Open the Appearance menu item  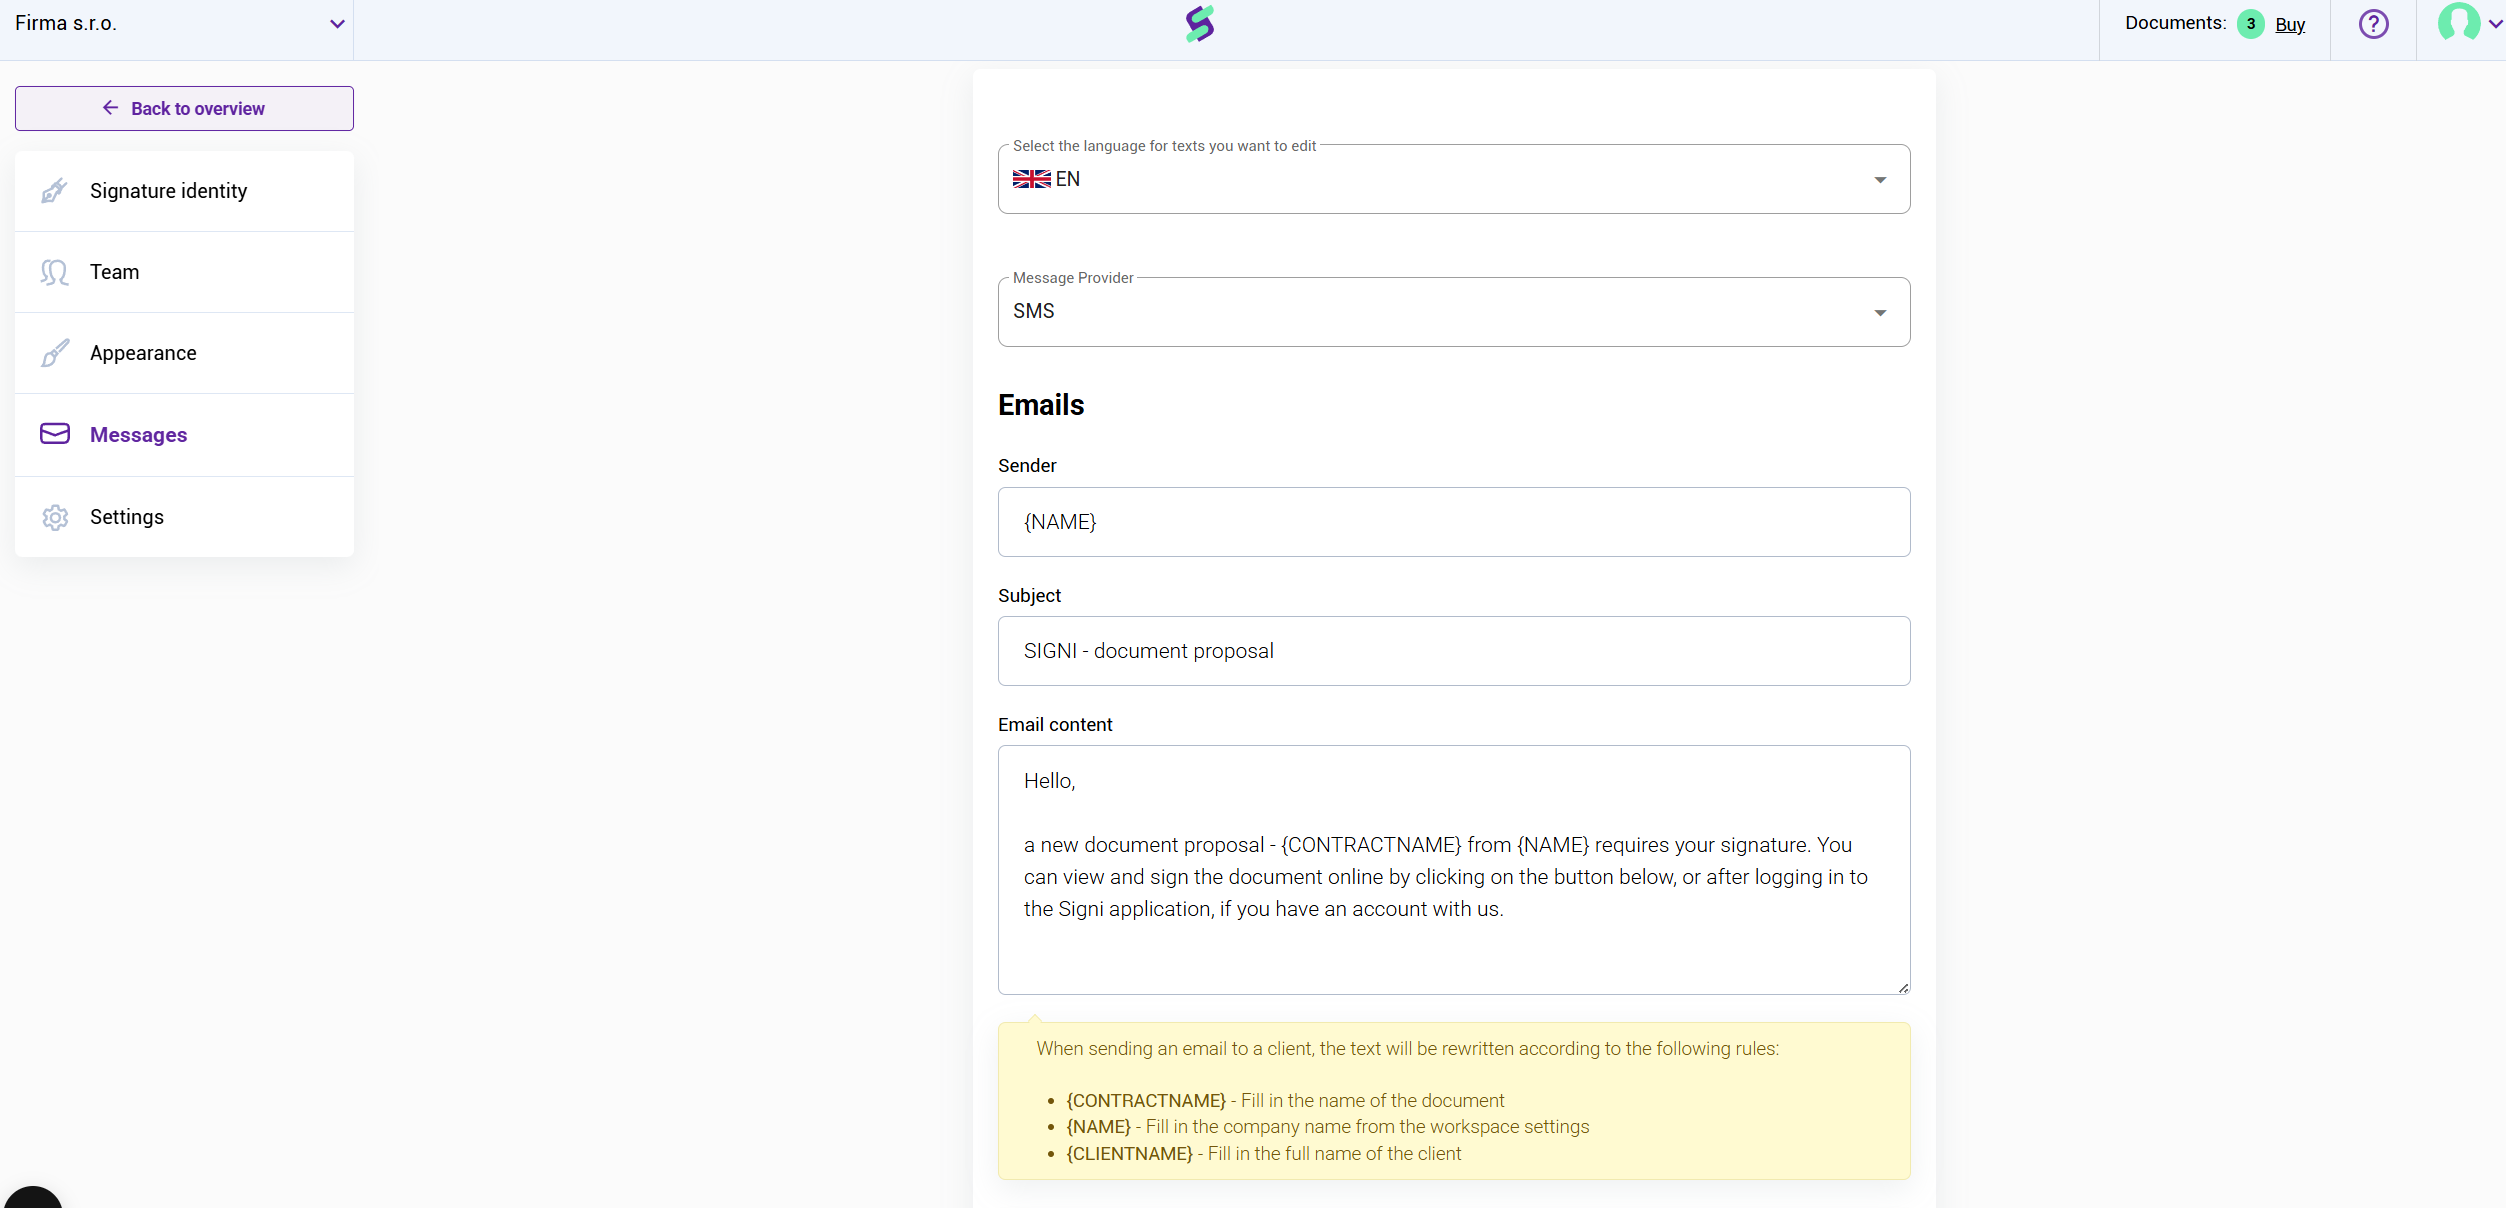(143, 353)
